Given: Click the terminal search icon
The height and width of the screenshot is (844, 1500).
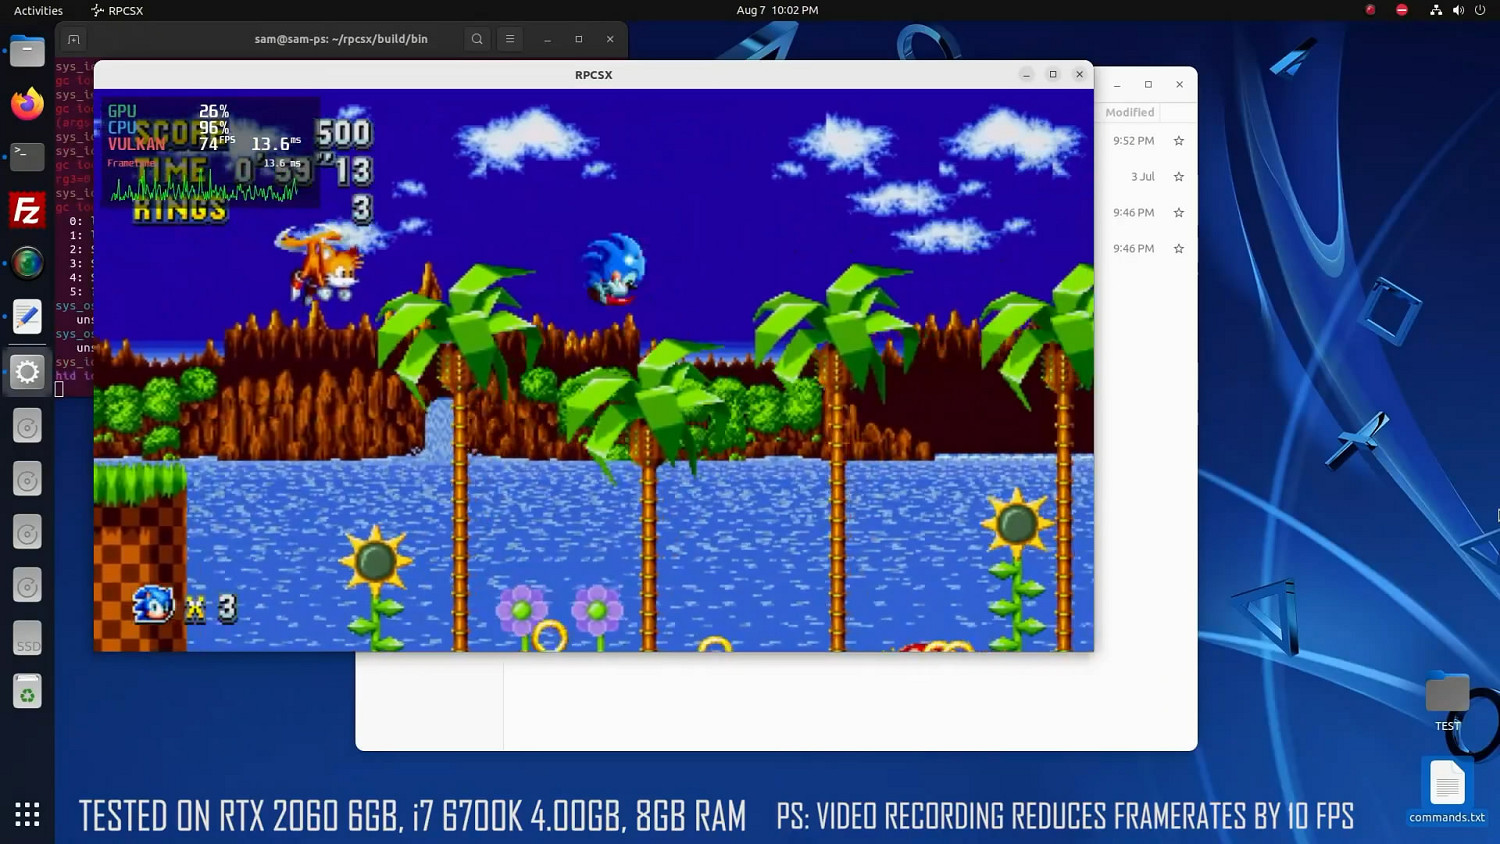Looking at the screenshot, I should 477,39.
